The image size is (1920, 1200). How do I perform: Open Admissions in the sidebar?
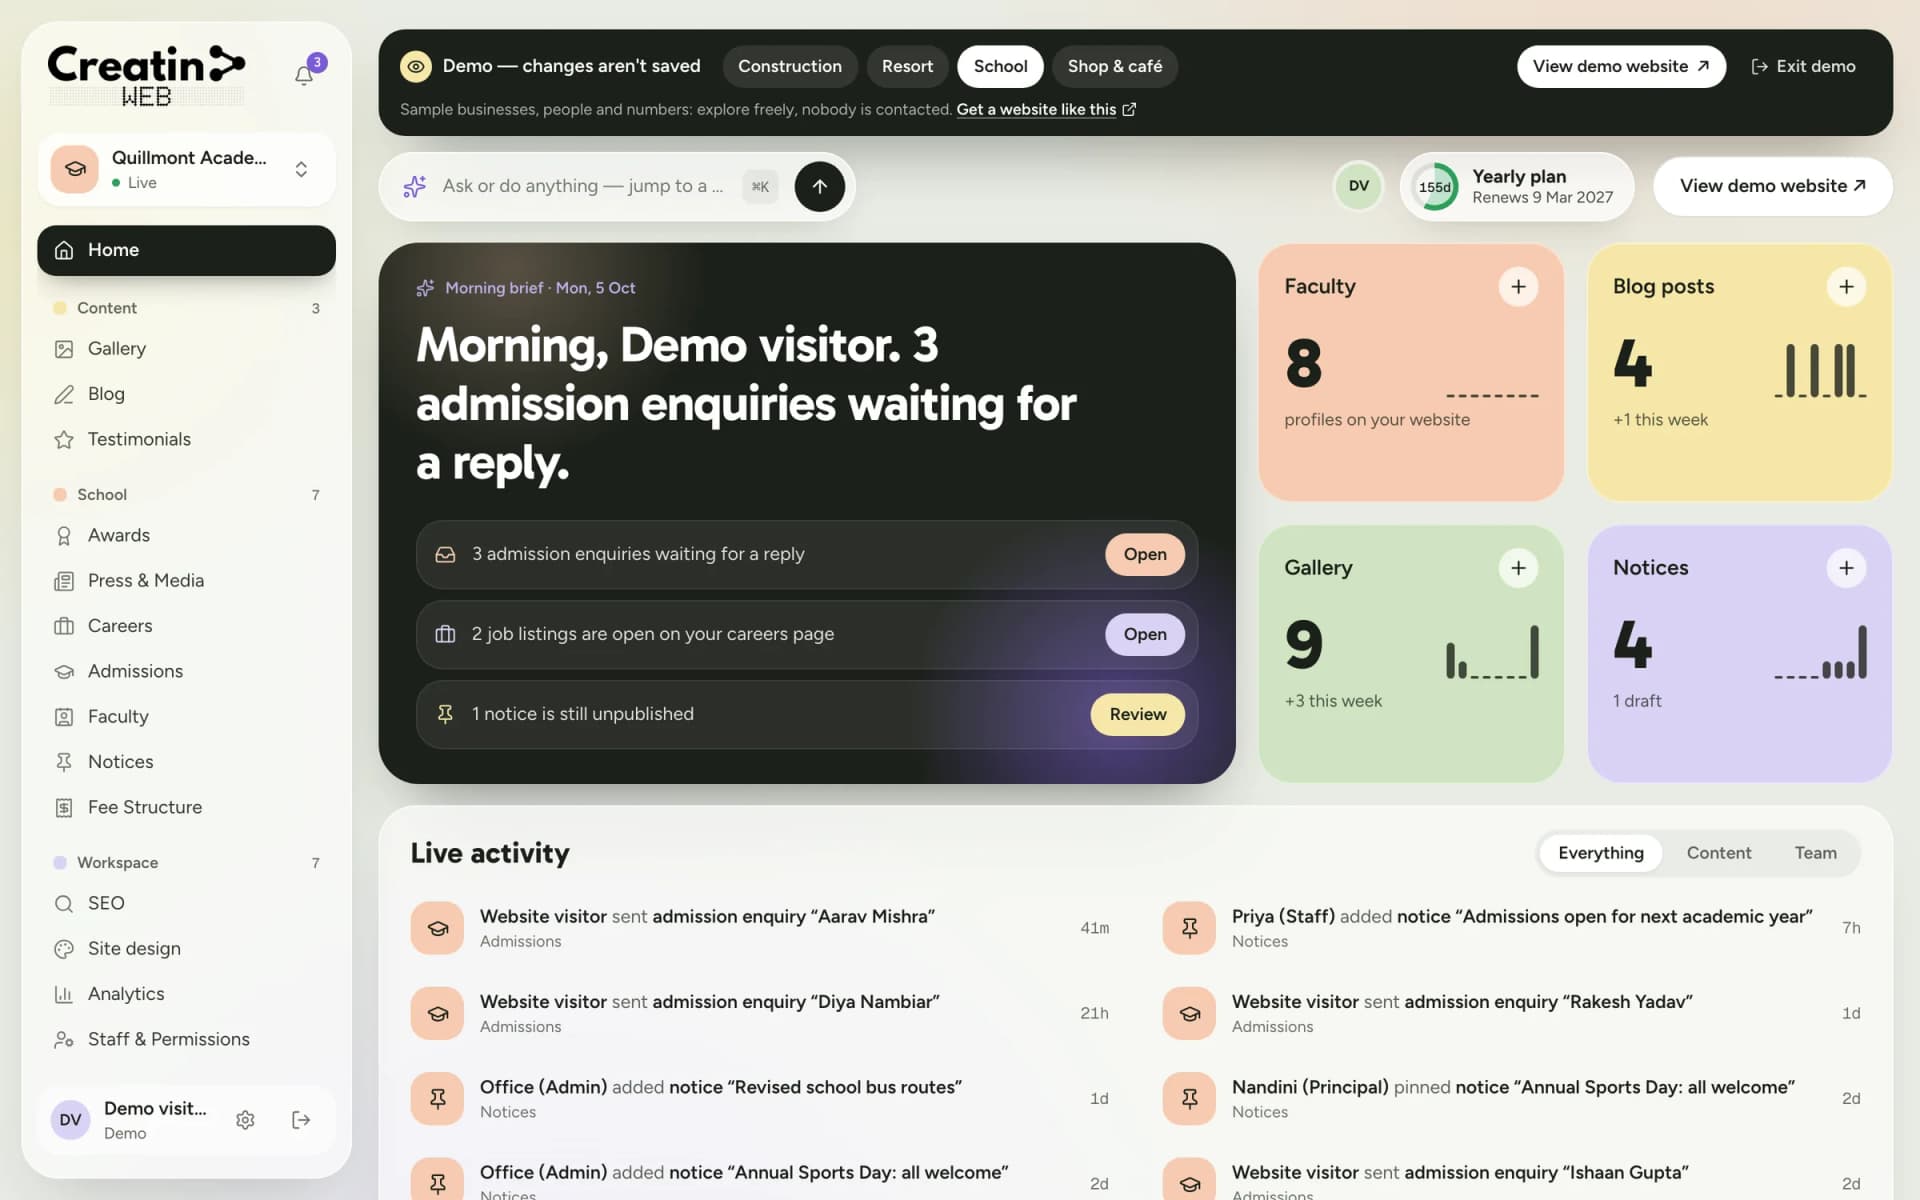[186, 671]
